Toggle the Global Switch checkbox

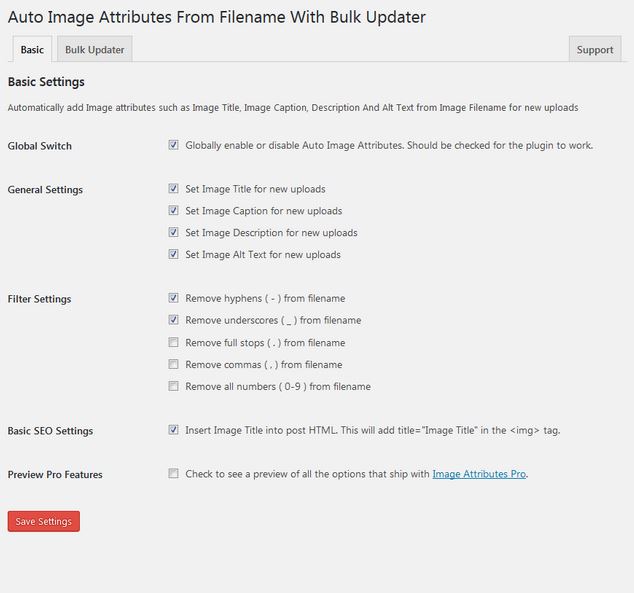[x=173, y=145]
